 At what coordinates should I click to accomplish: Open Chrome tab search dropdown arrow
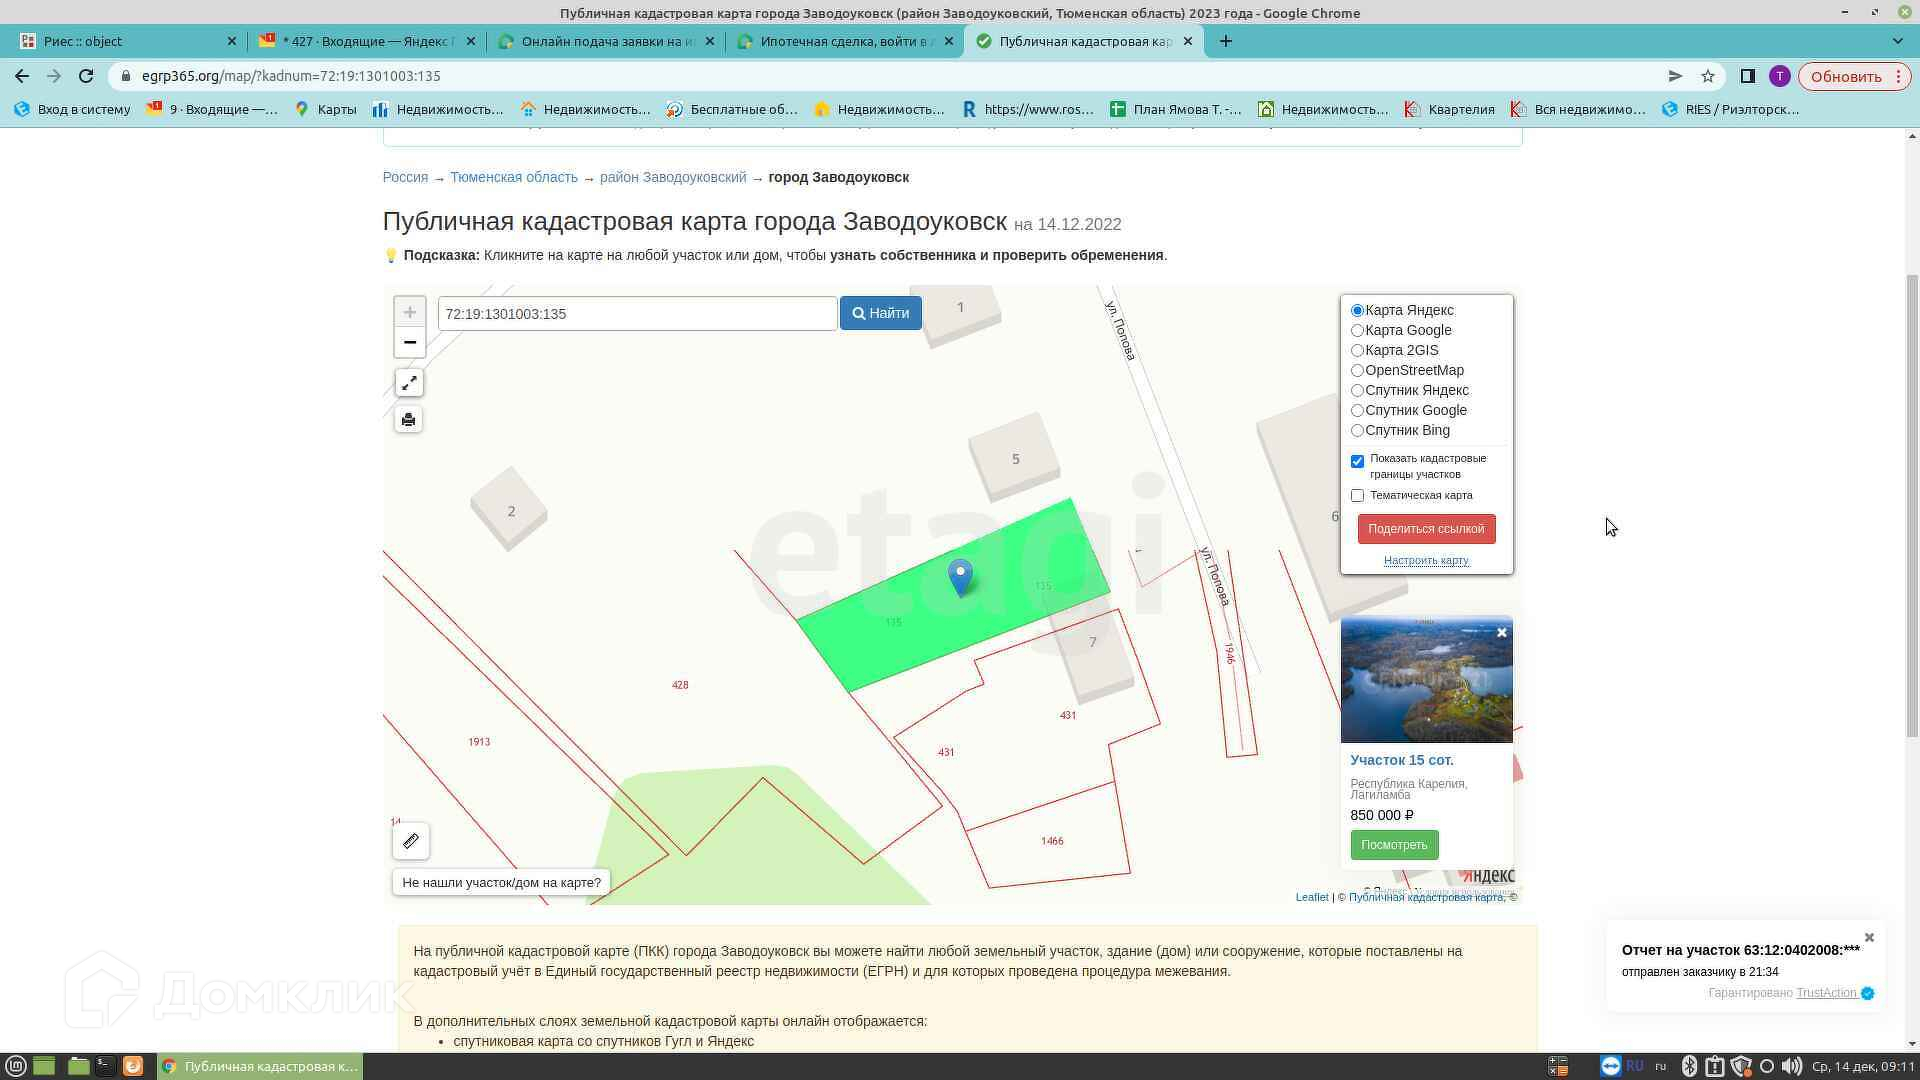(x=1897, y=41)
